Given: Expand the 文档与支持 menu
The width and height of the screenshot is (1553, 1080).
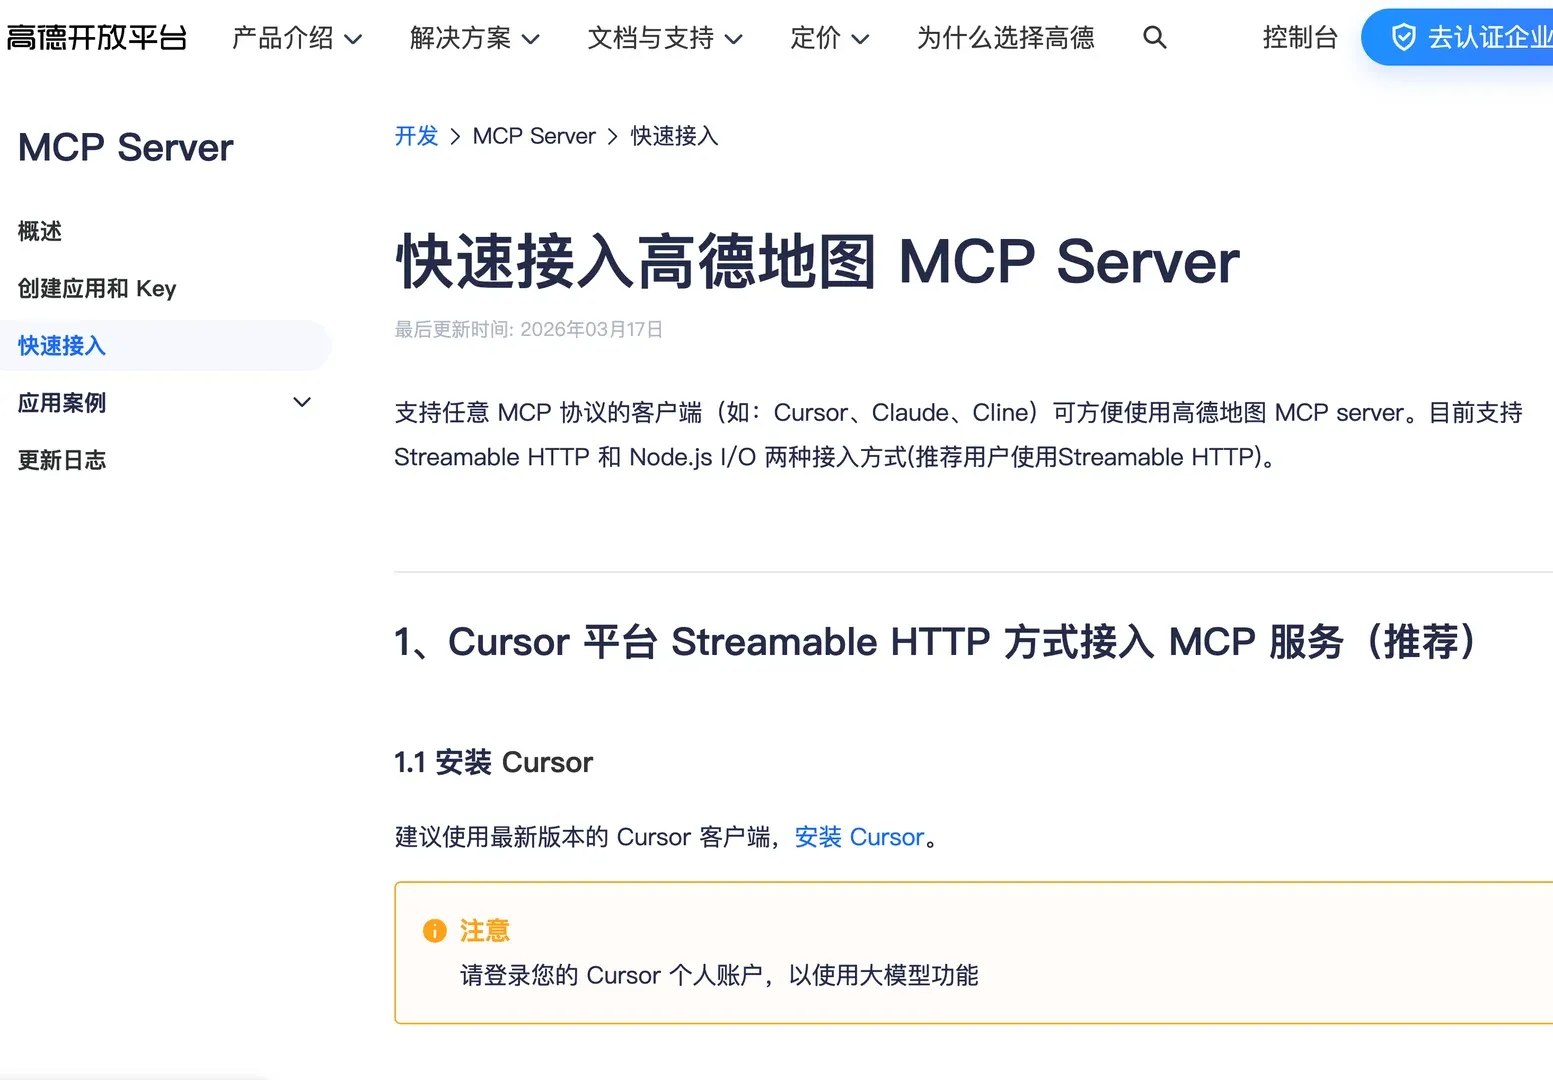Looking at the screenshot, I should 665,38.
